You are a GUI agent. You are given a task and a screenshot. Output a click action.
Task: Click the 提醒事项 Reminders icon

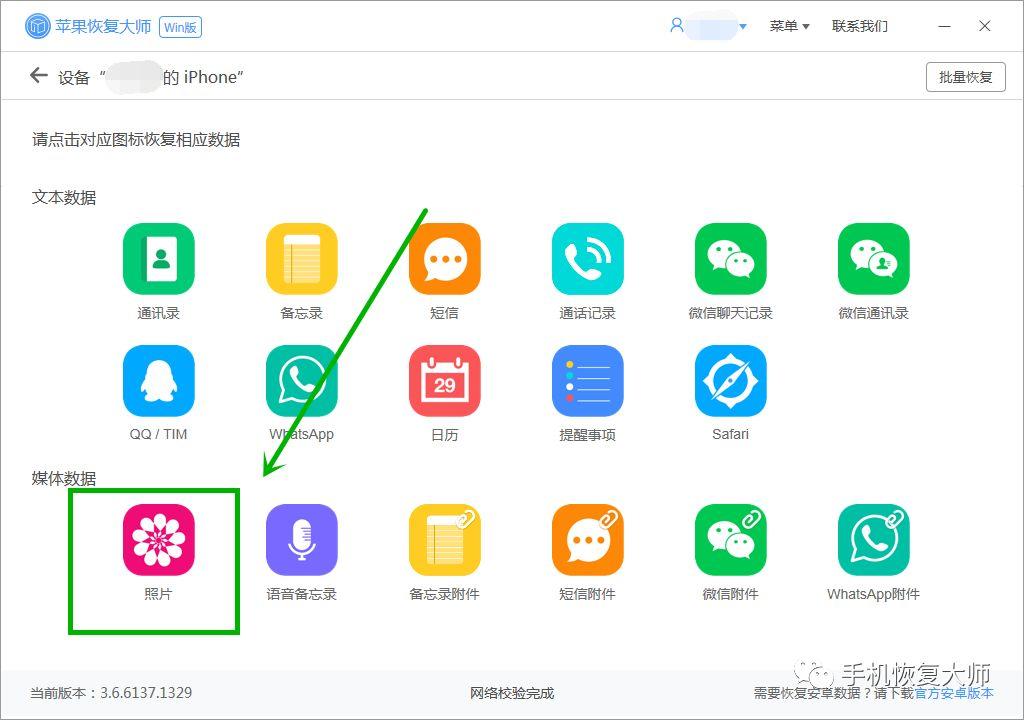click(587, 379)
